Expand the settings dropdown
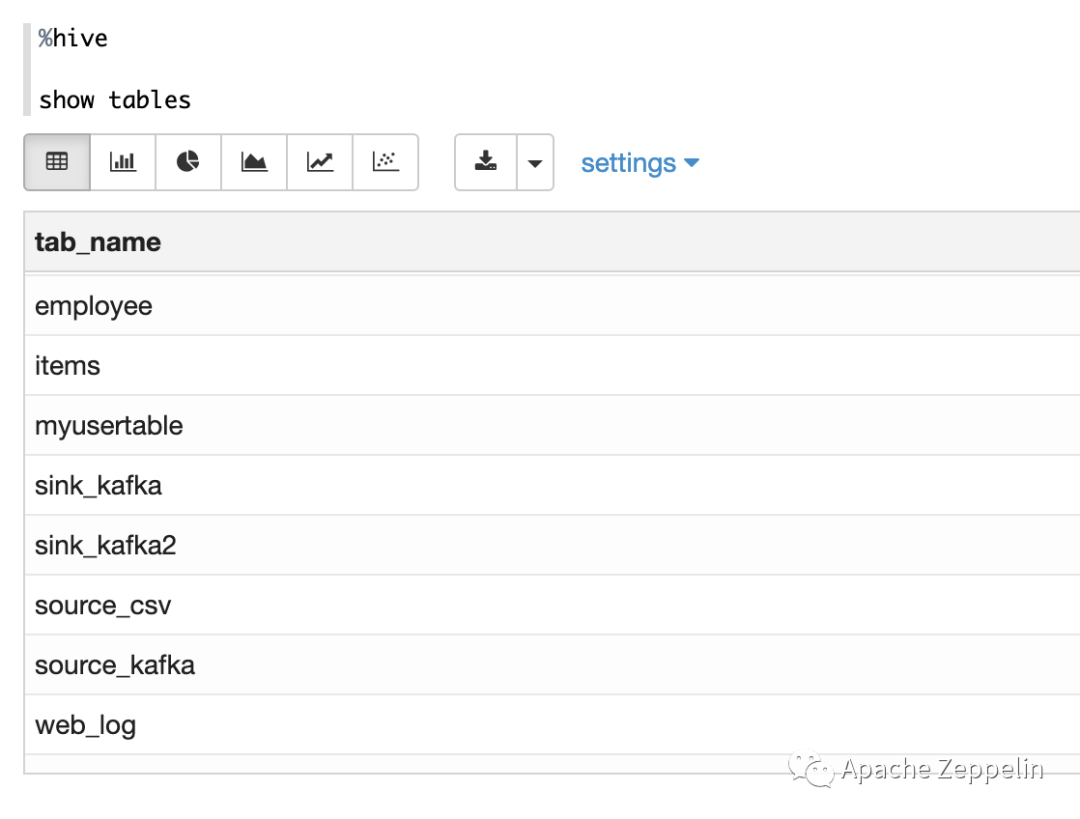This screenshot has width=1080, height=819. click(640, 163)
